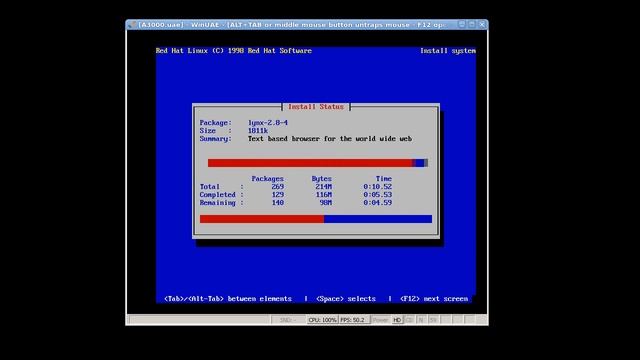
Task: Minimize the WinUAE window
Action: click(462, 24)
